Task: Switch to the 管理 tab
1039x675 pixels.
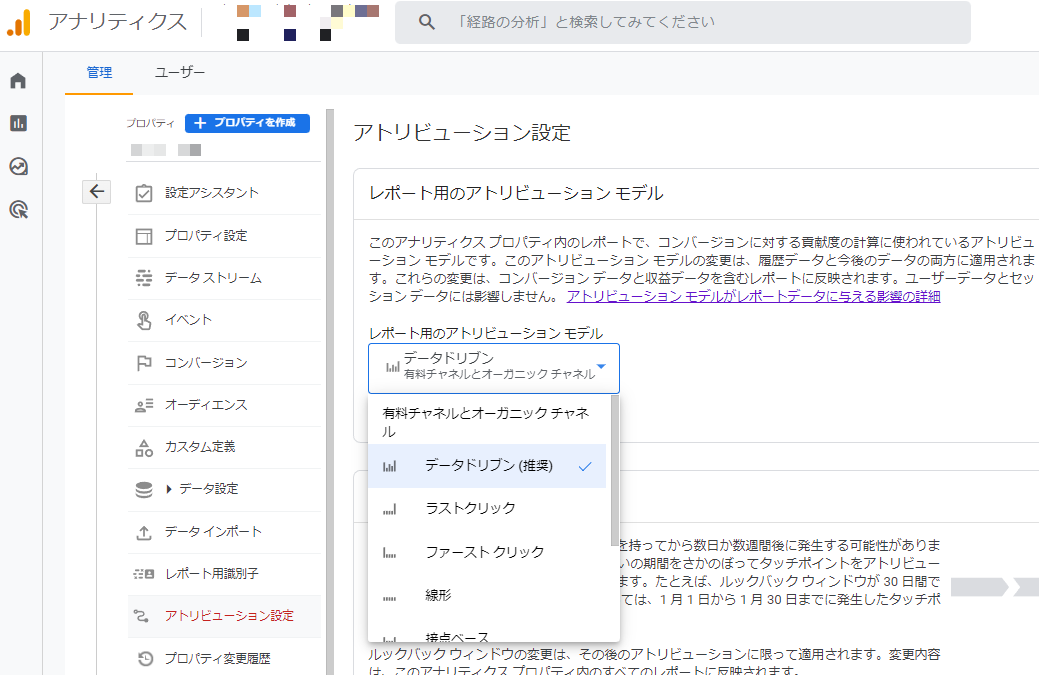Action: pos(99,72)
